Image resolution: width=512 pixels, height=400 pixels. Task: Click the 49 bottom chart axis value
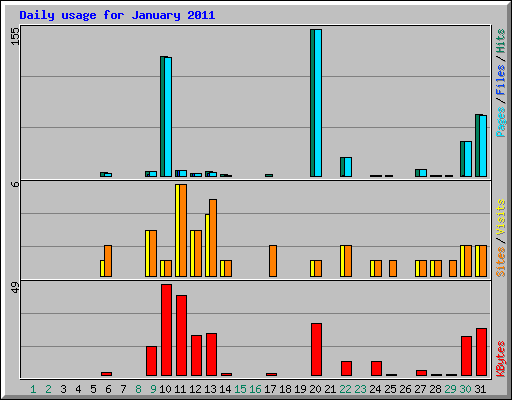pos(15,287)
